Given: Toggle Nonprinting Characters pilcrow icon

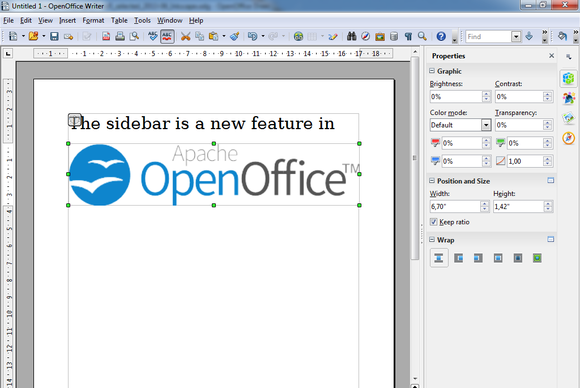Looking at the screenshot, I should pos(408,36).
